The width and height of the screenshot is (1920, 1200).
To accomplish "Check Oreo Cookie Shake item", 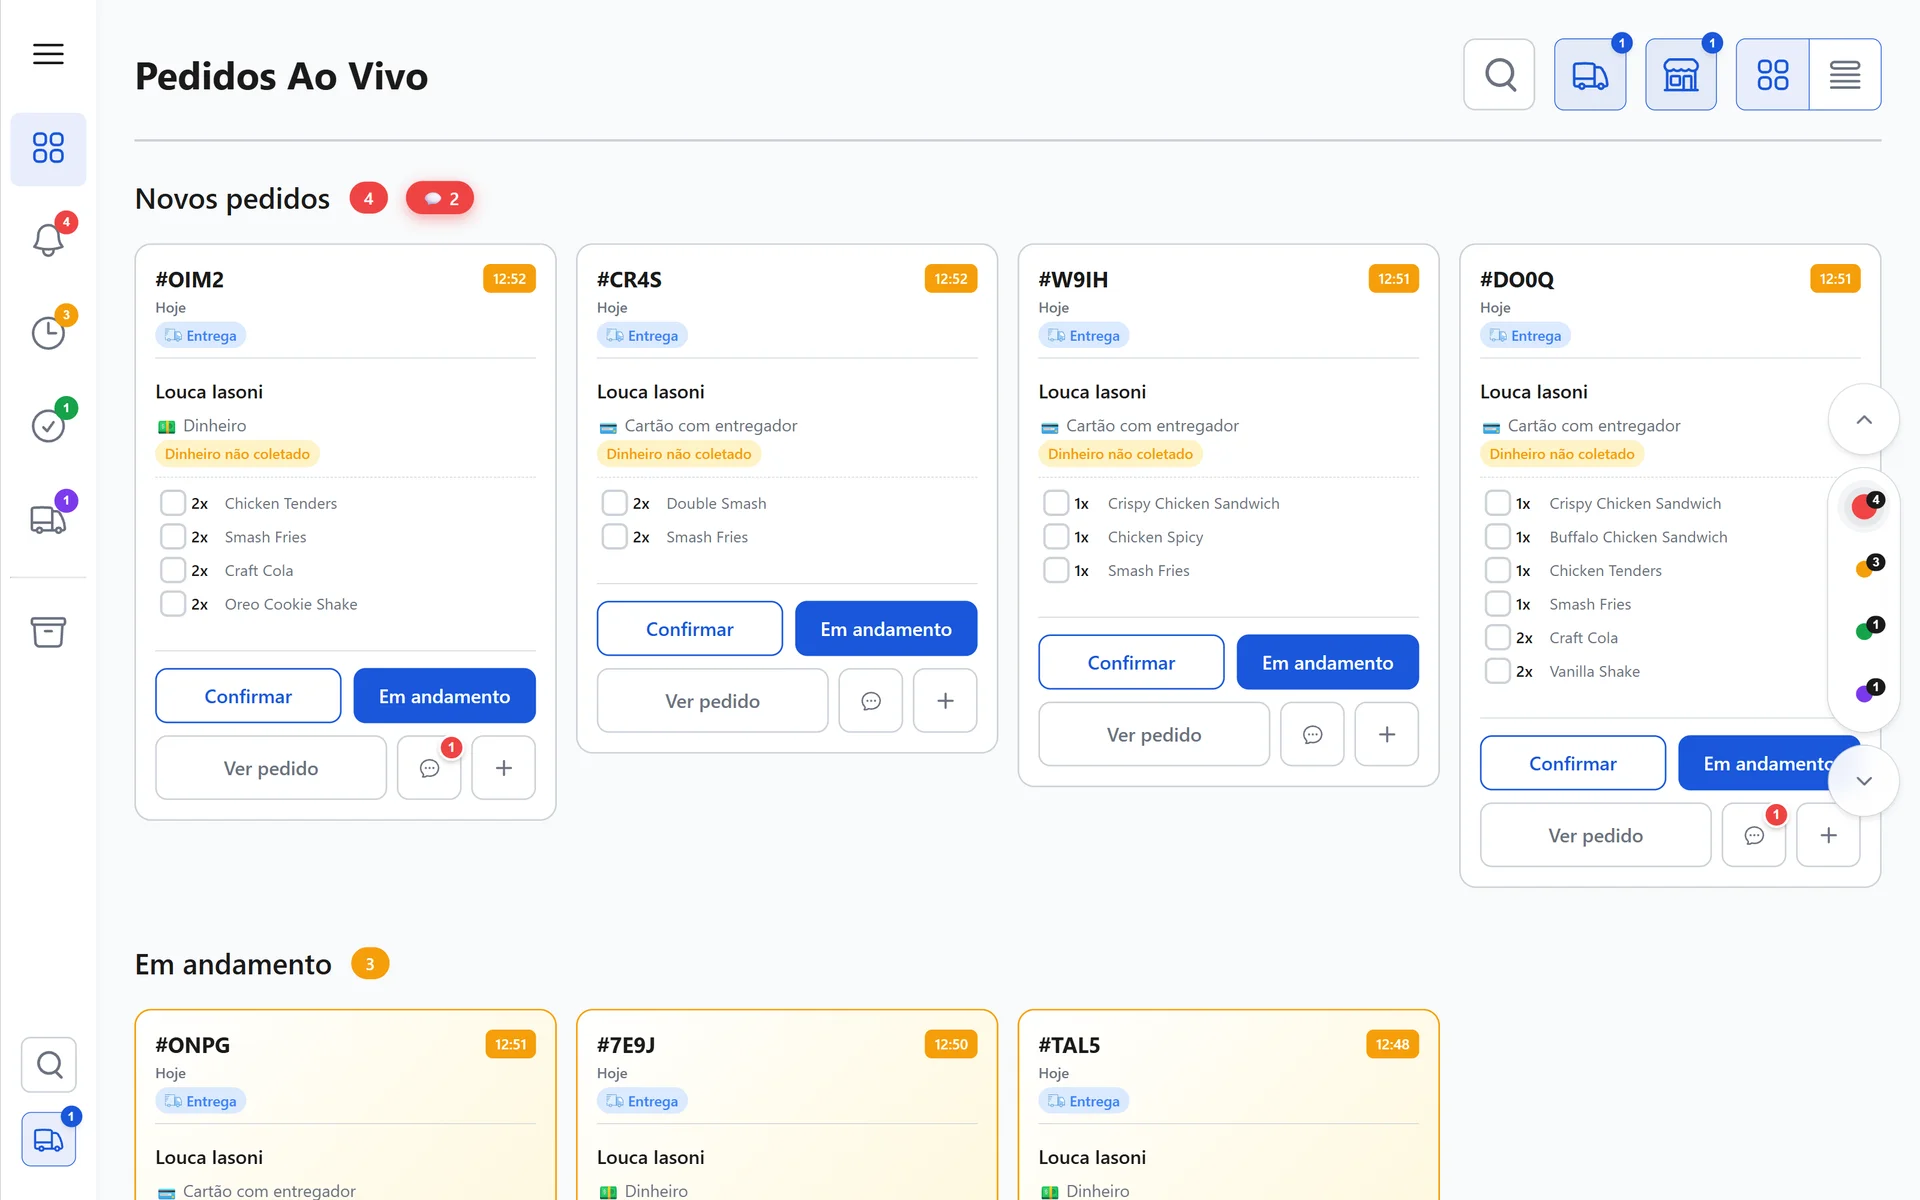I will [173, 604].
